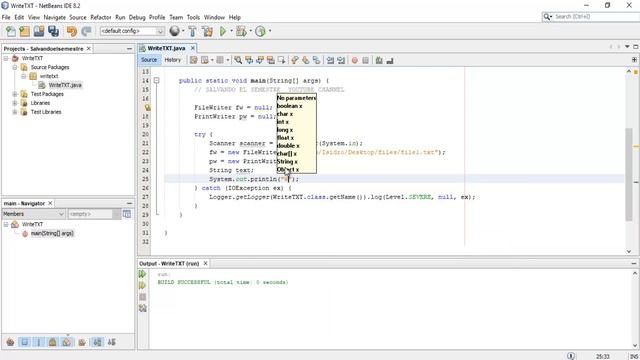Screen dimensions: 640x360
Task: Open the Members dropdown in Navigator
Action: point(33,214)
